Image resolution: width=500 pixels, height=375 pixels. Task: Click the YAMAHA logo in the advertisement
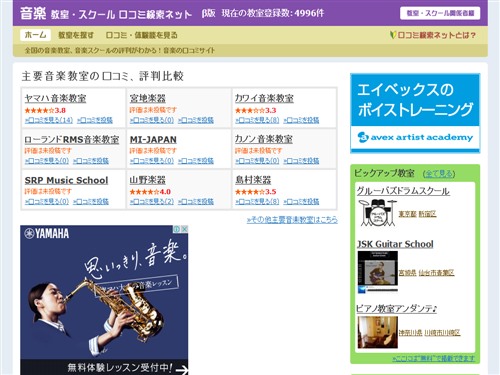tap(47, 233)
